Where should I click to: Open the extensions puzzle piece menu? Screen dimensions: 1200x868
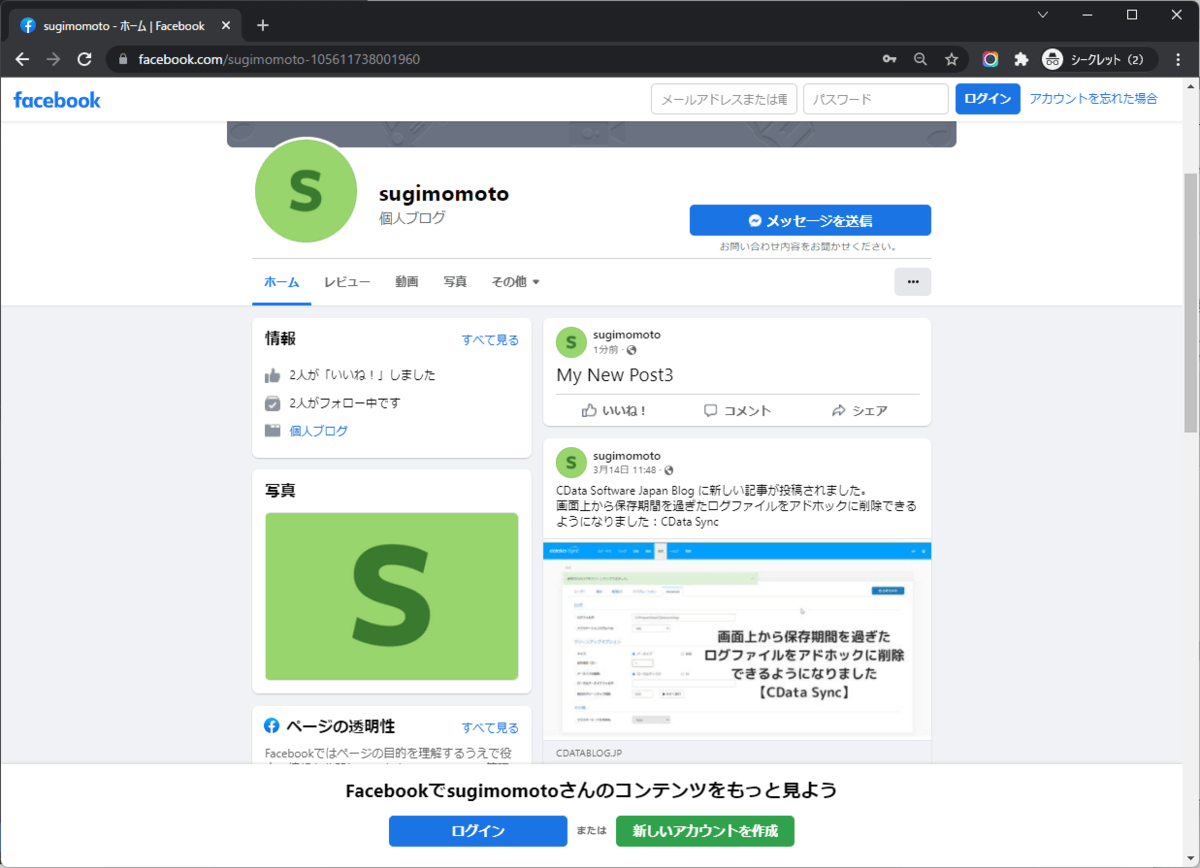pos(1021,59)
